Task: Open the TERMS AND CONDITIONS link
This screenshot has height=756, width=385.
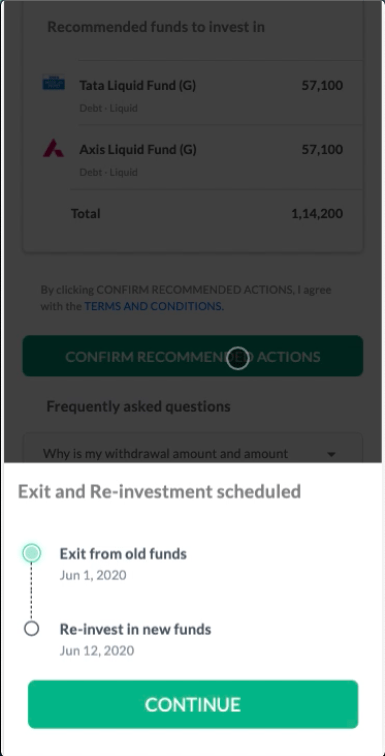Action: pyautogui.click(x=154, y=306)
